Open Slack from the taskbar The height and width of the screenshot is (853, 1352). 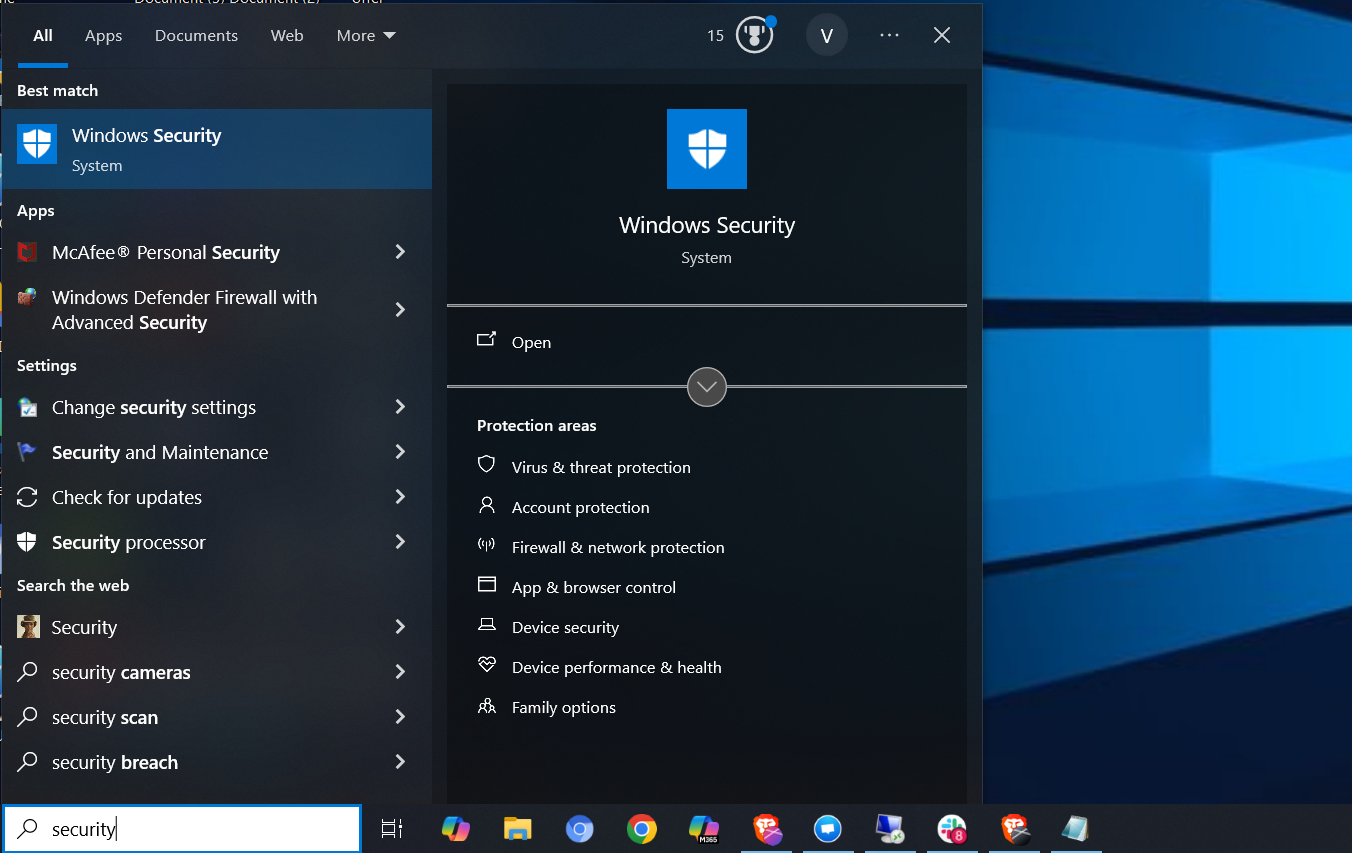tap(952, 829)
